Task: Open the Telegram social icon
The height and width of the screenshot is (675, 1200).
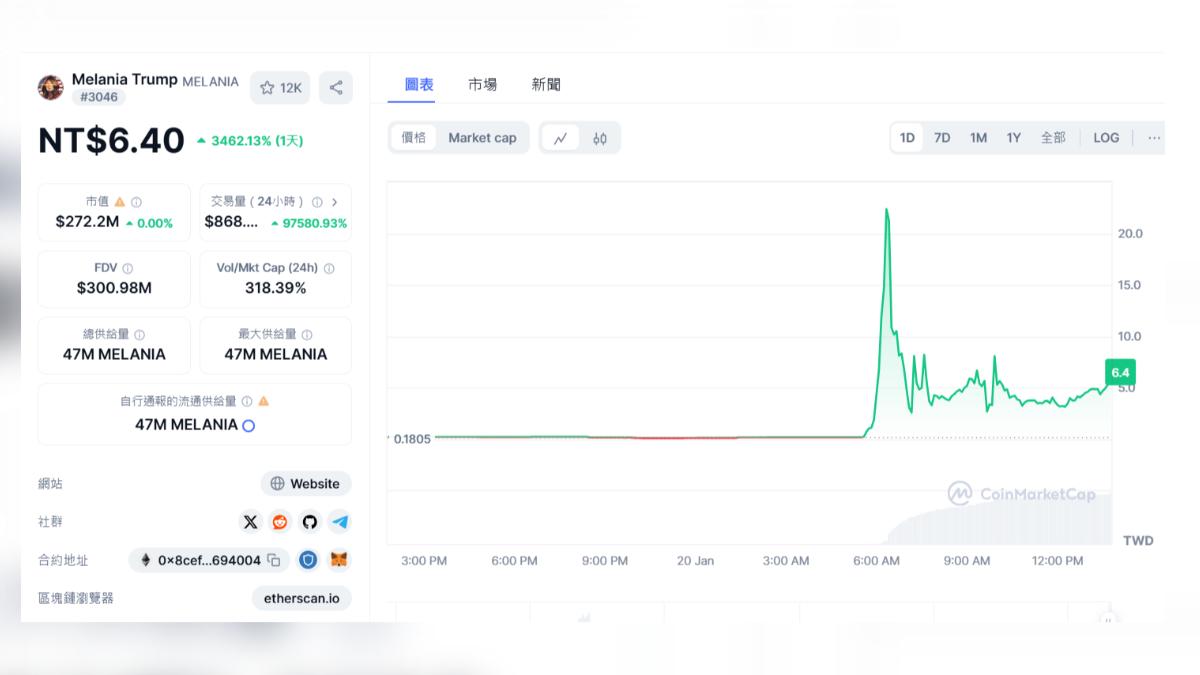Action: [340, 522]
